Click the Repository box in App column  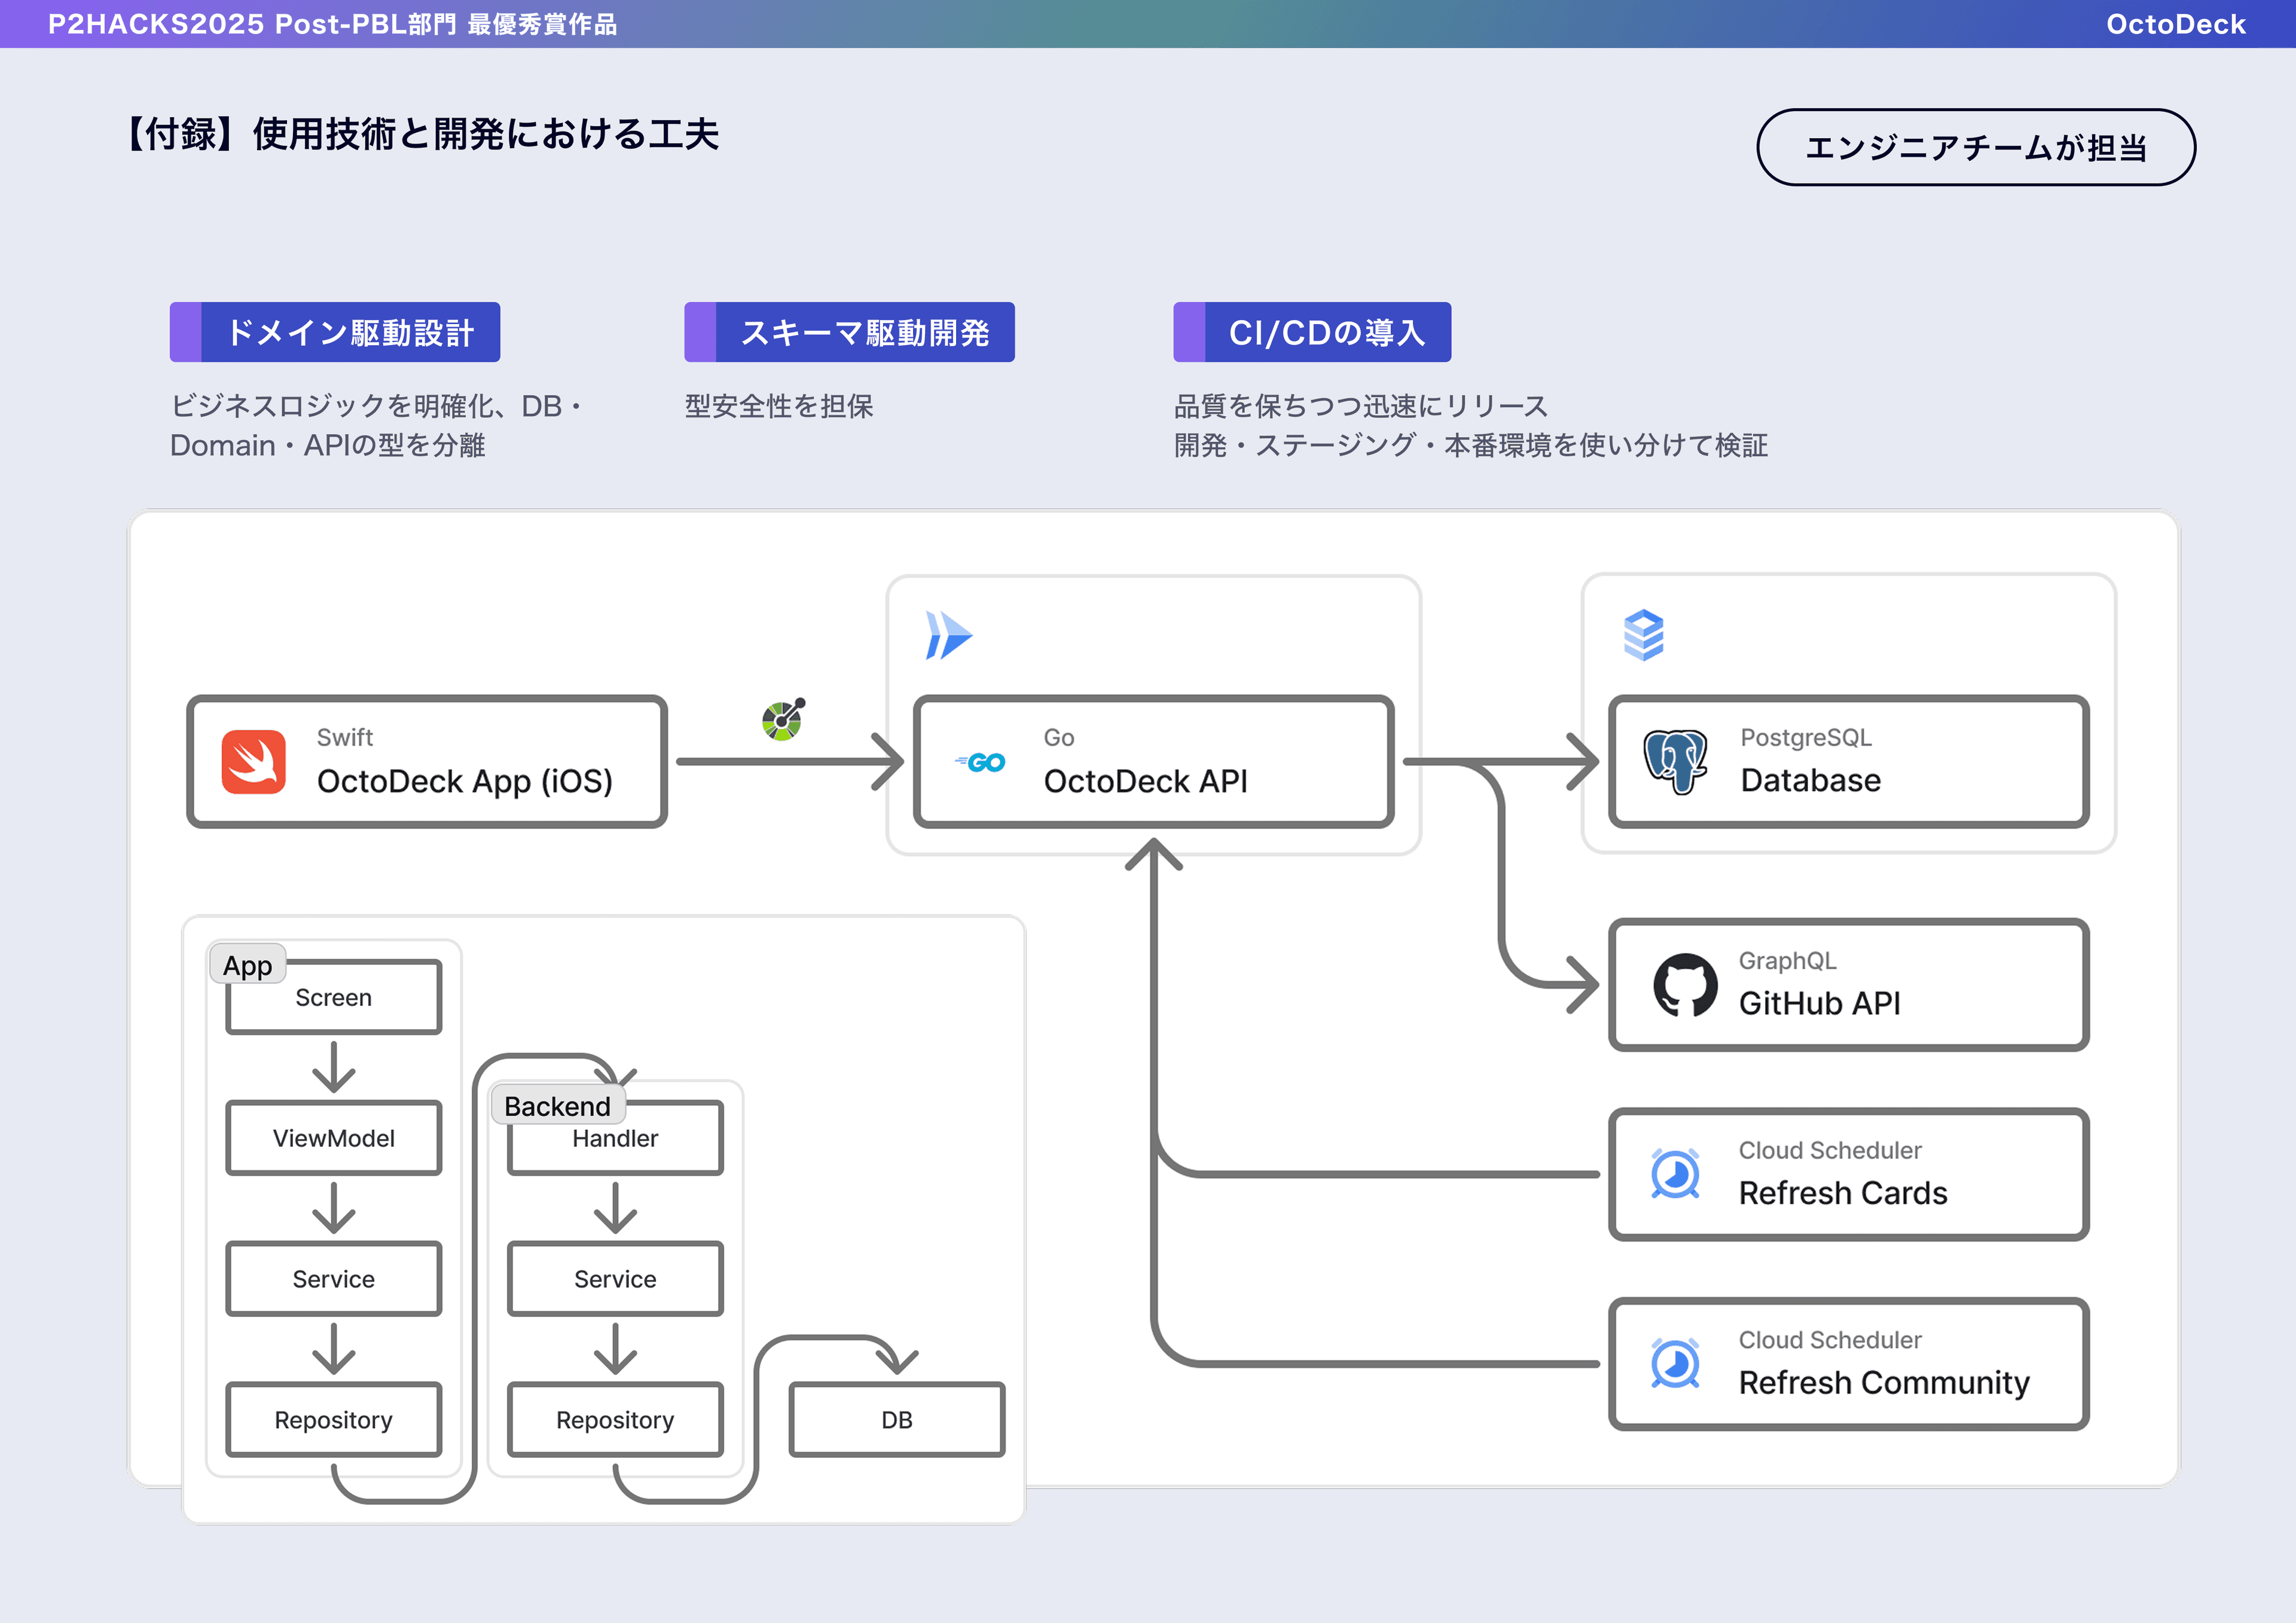[334, 1420]
